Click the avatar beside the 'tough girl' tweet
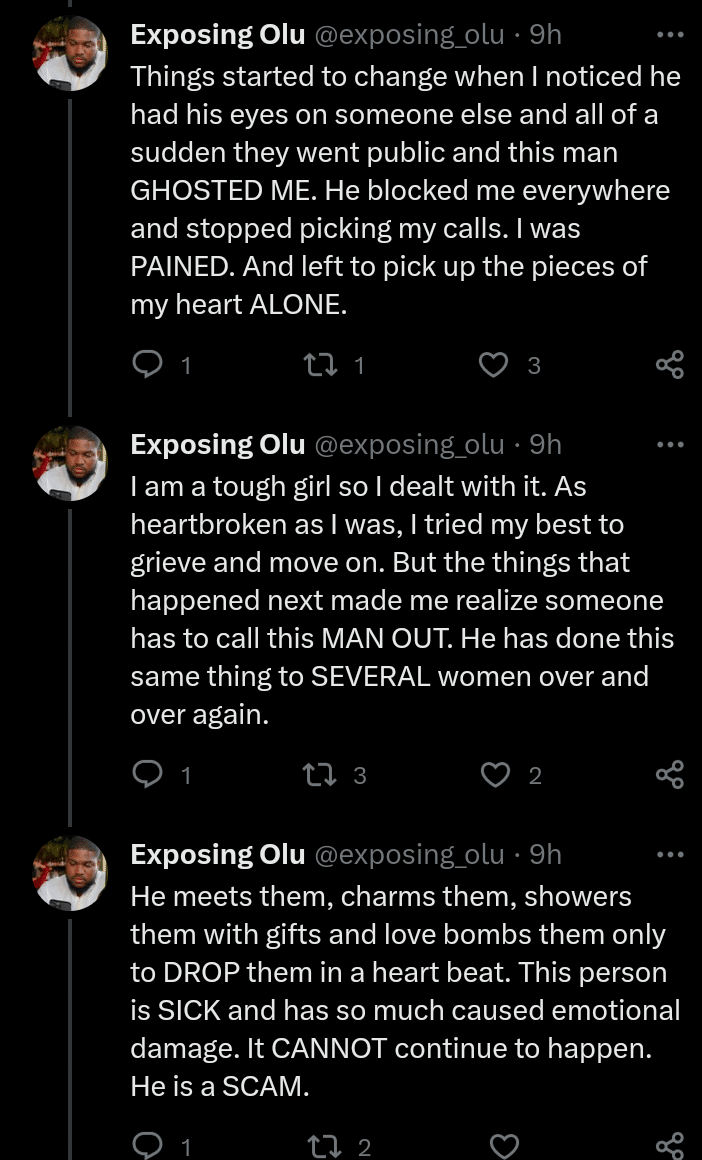The height and width of the screenshot is (1160, 702). [70, 463]
